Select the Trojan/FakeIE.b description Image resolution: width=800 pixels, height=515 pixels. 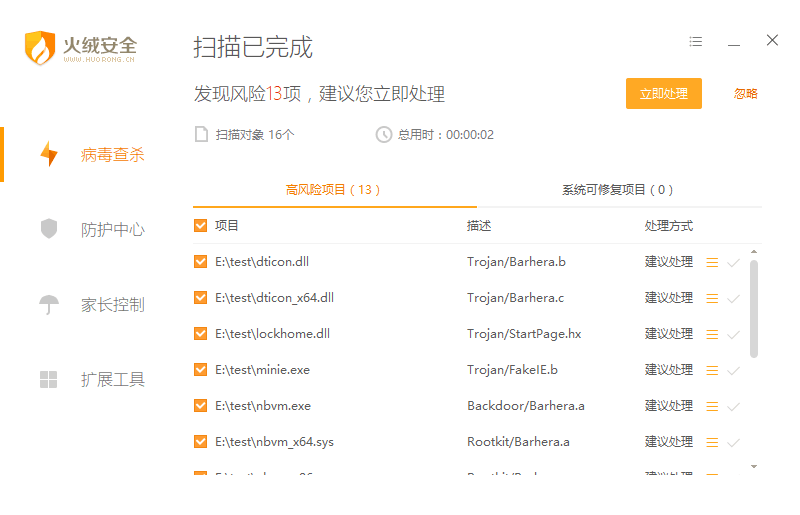(512, 370)
